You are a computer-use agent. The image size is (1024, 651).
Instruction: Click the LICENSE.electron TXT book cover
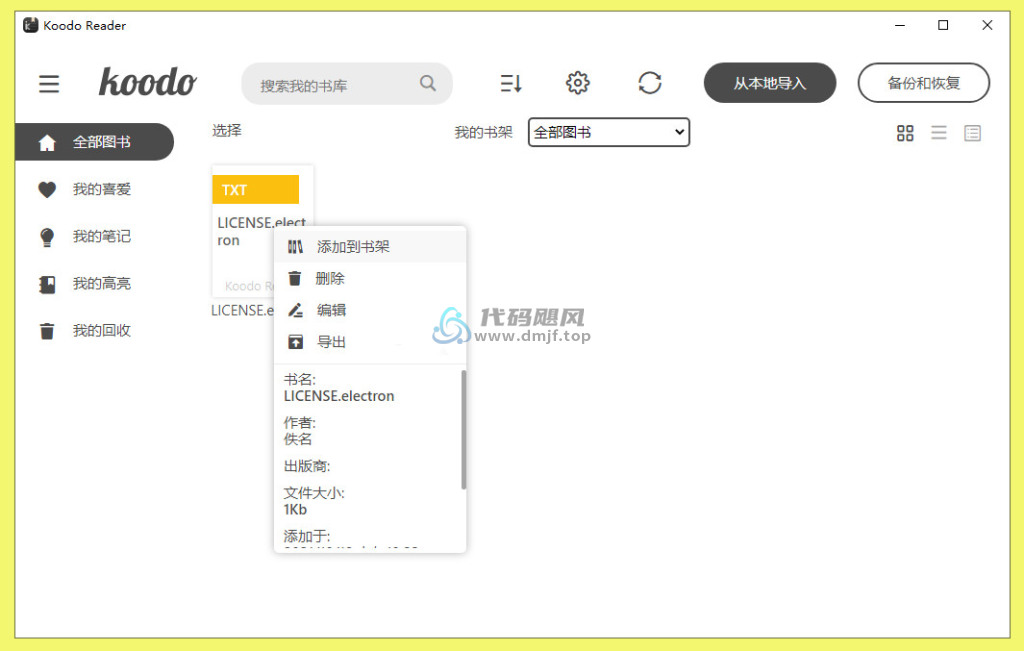pyautogui.click(x=263, y=231)
